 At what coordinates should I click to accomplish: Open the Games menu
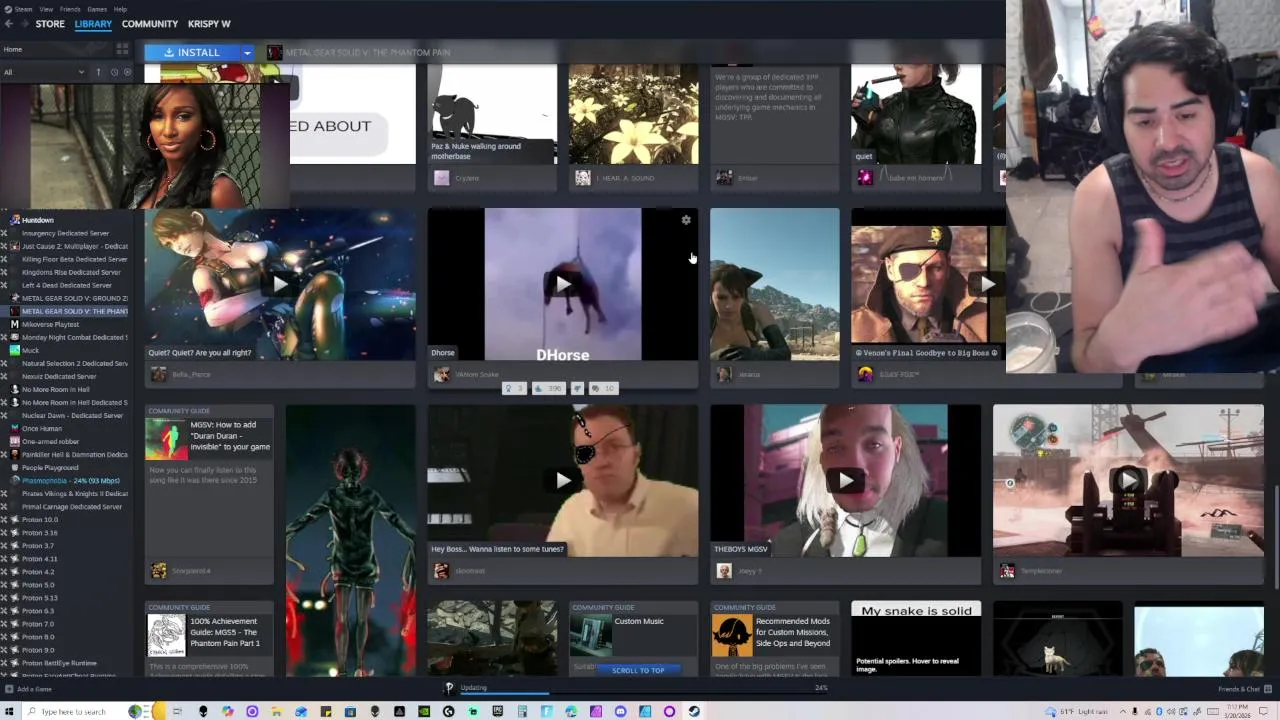[x=97, y=9]
